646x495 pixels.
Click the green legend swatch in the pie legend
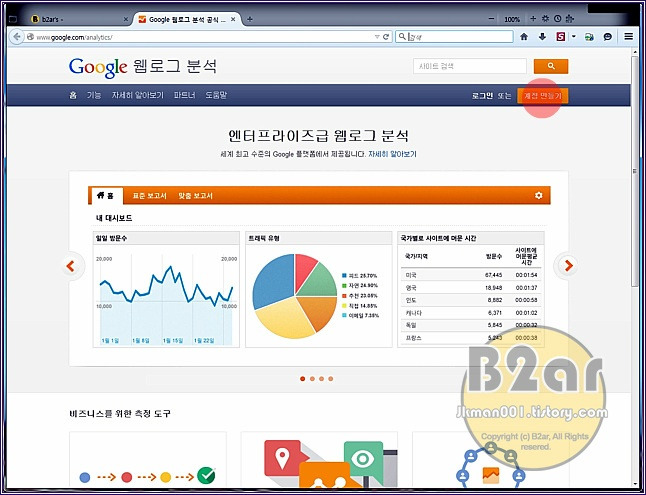(344, 285)
